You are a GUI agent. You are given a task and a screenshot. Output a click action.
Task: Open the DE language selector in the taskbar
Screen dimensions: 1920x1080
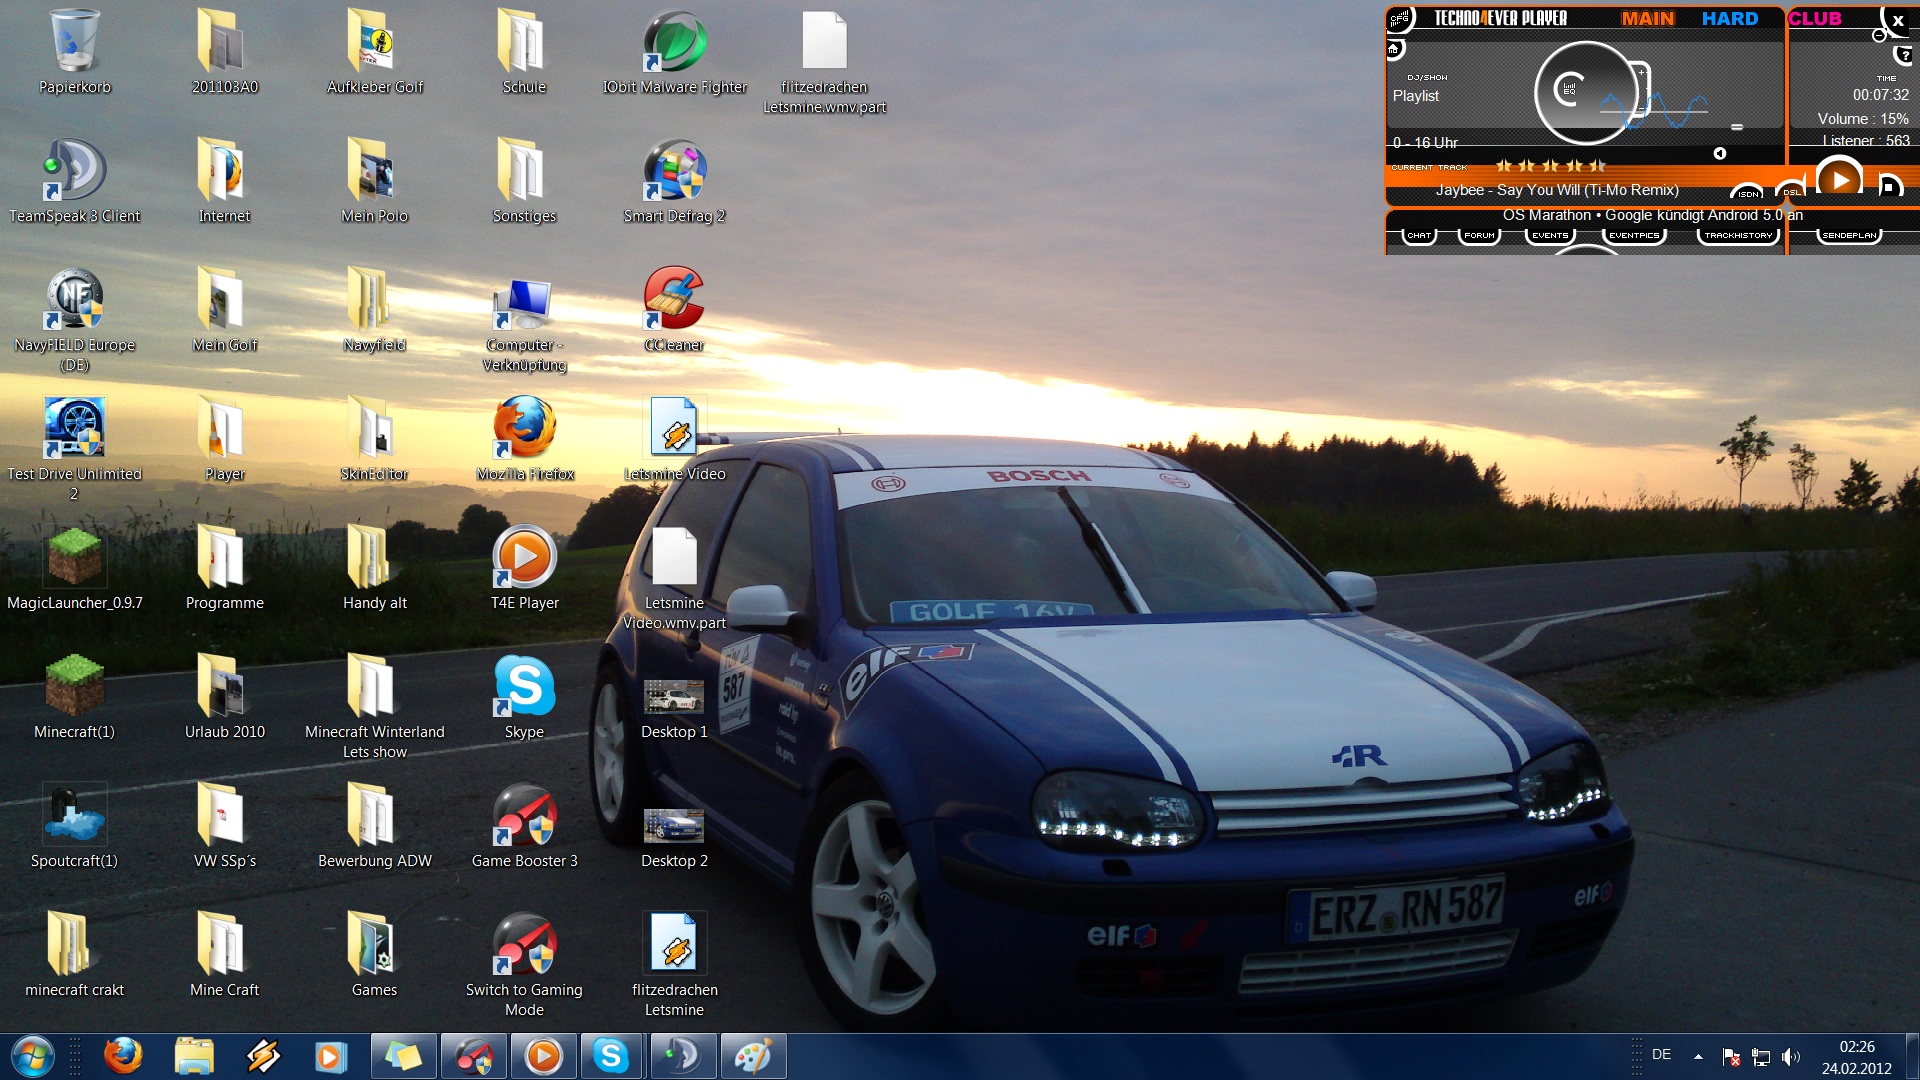tap(1661, 1055)
